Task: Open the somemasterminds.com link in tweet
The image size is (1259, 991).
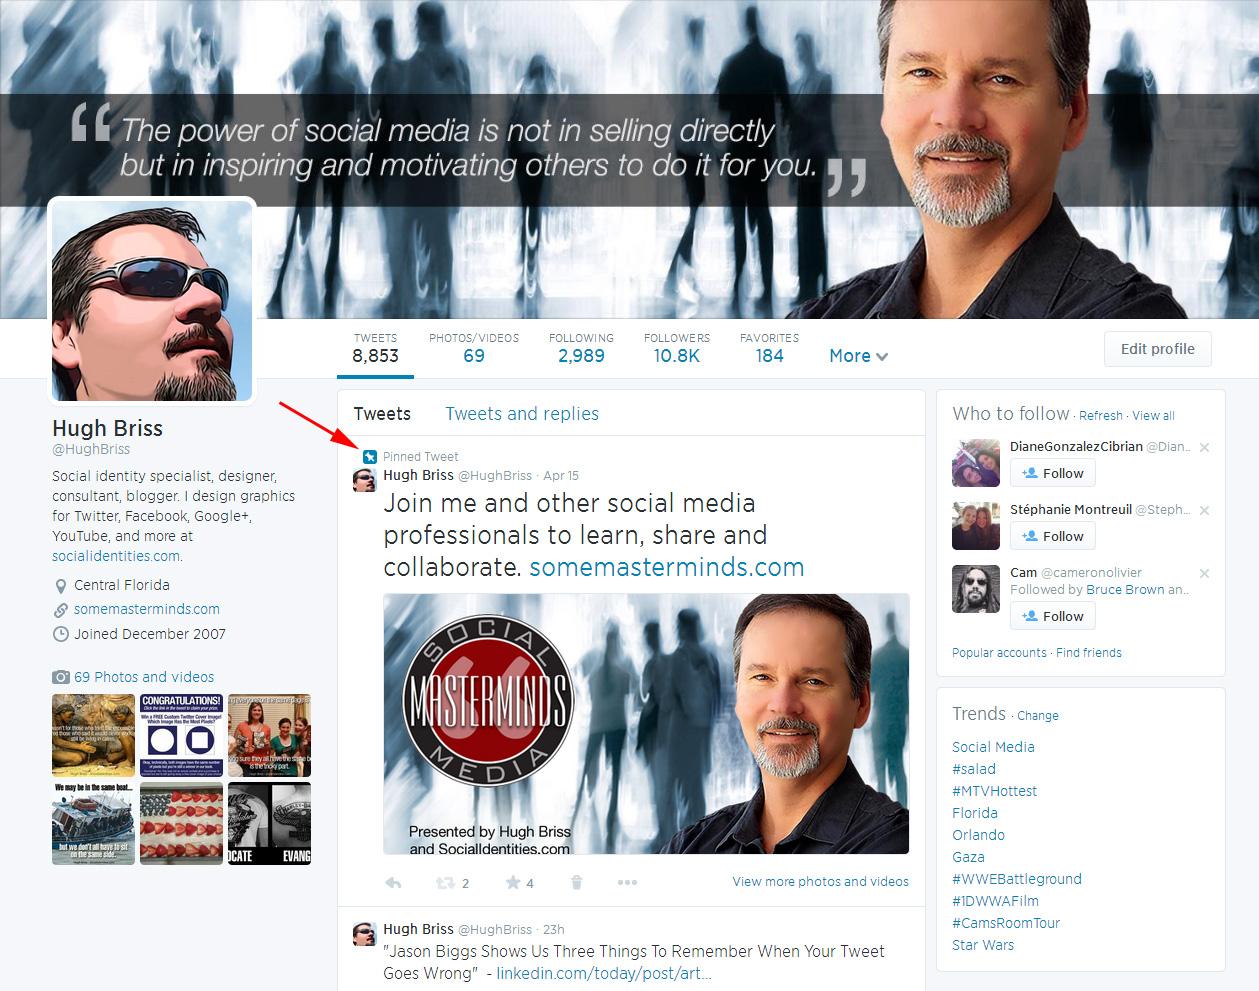Action: click(x=666, y=567)
